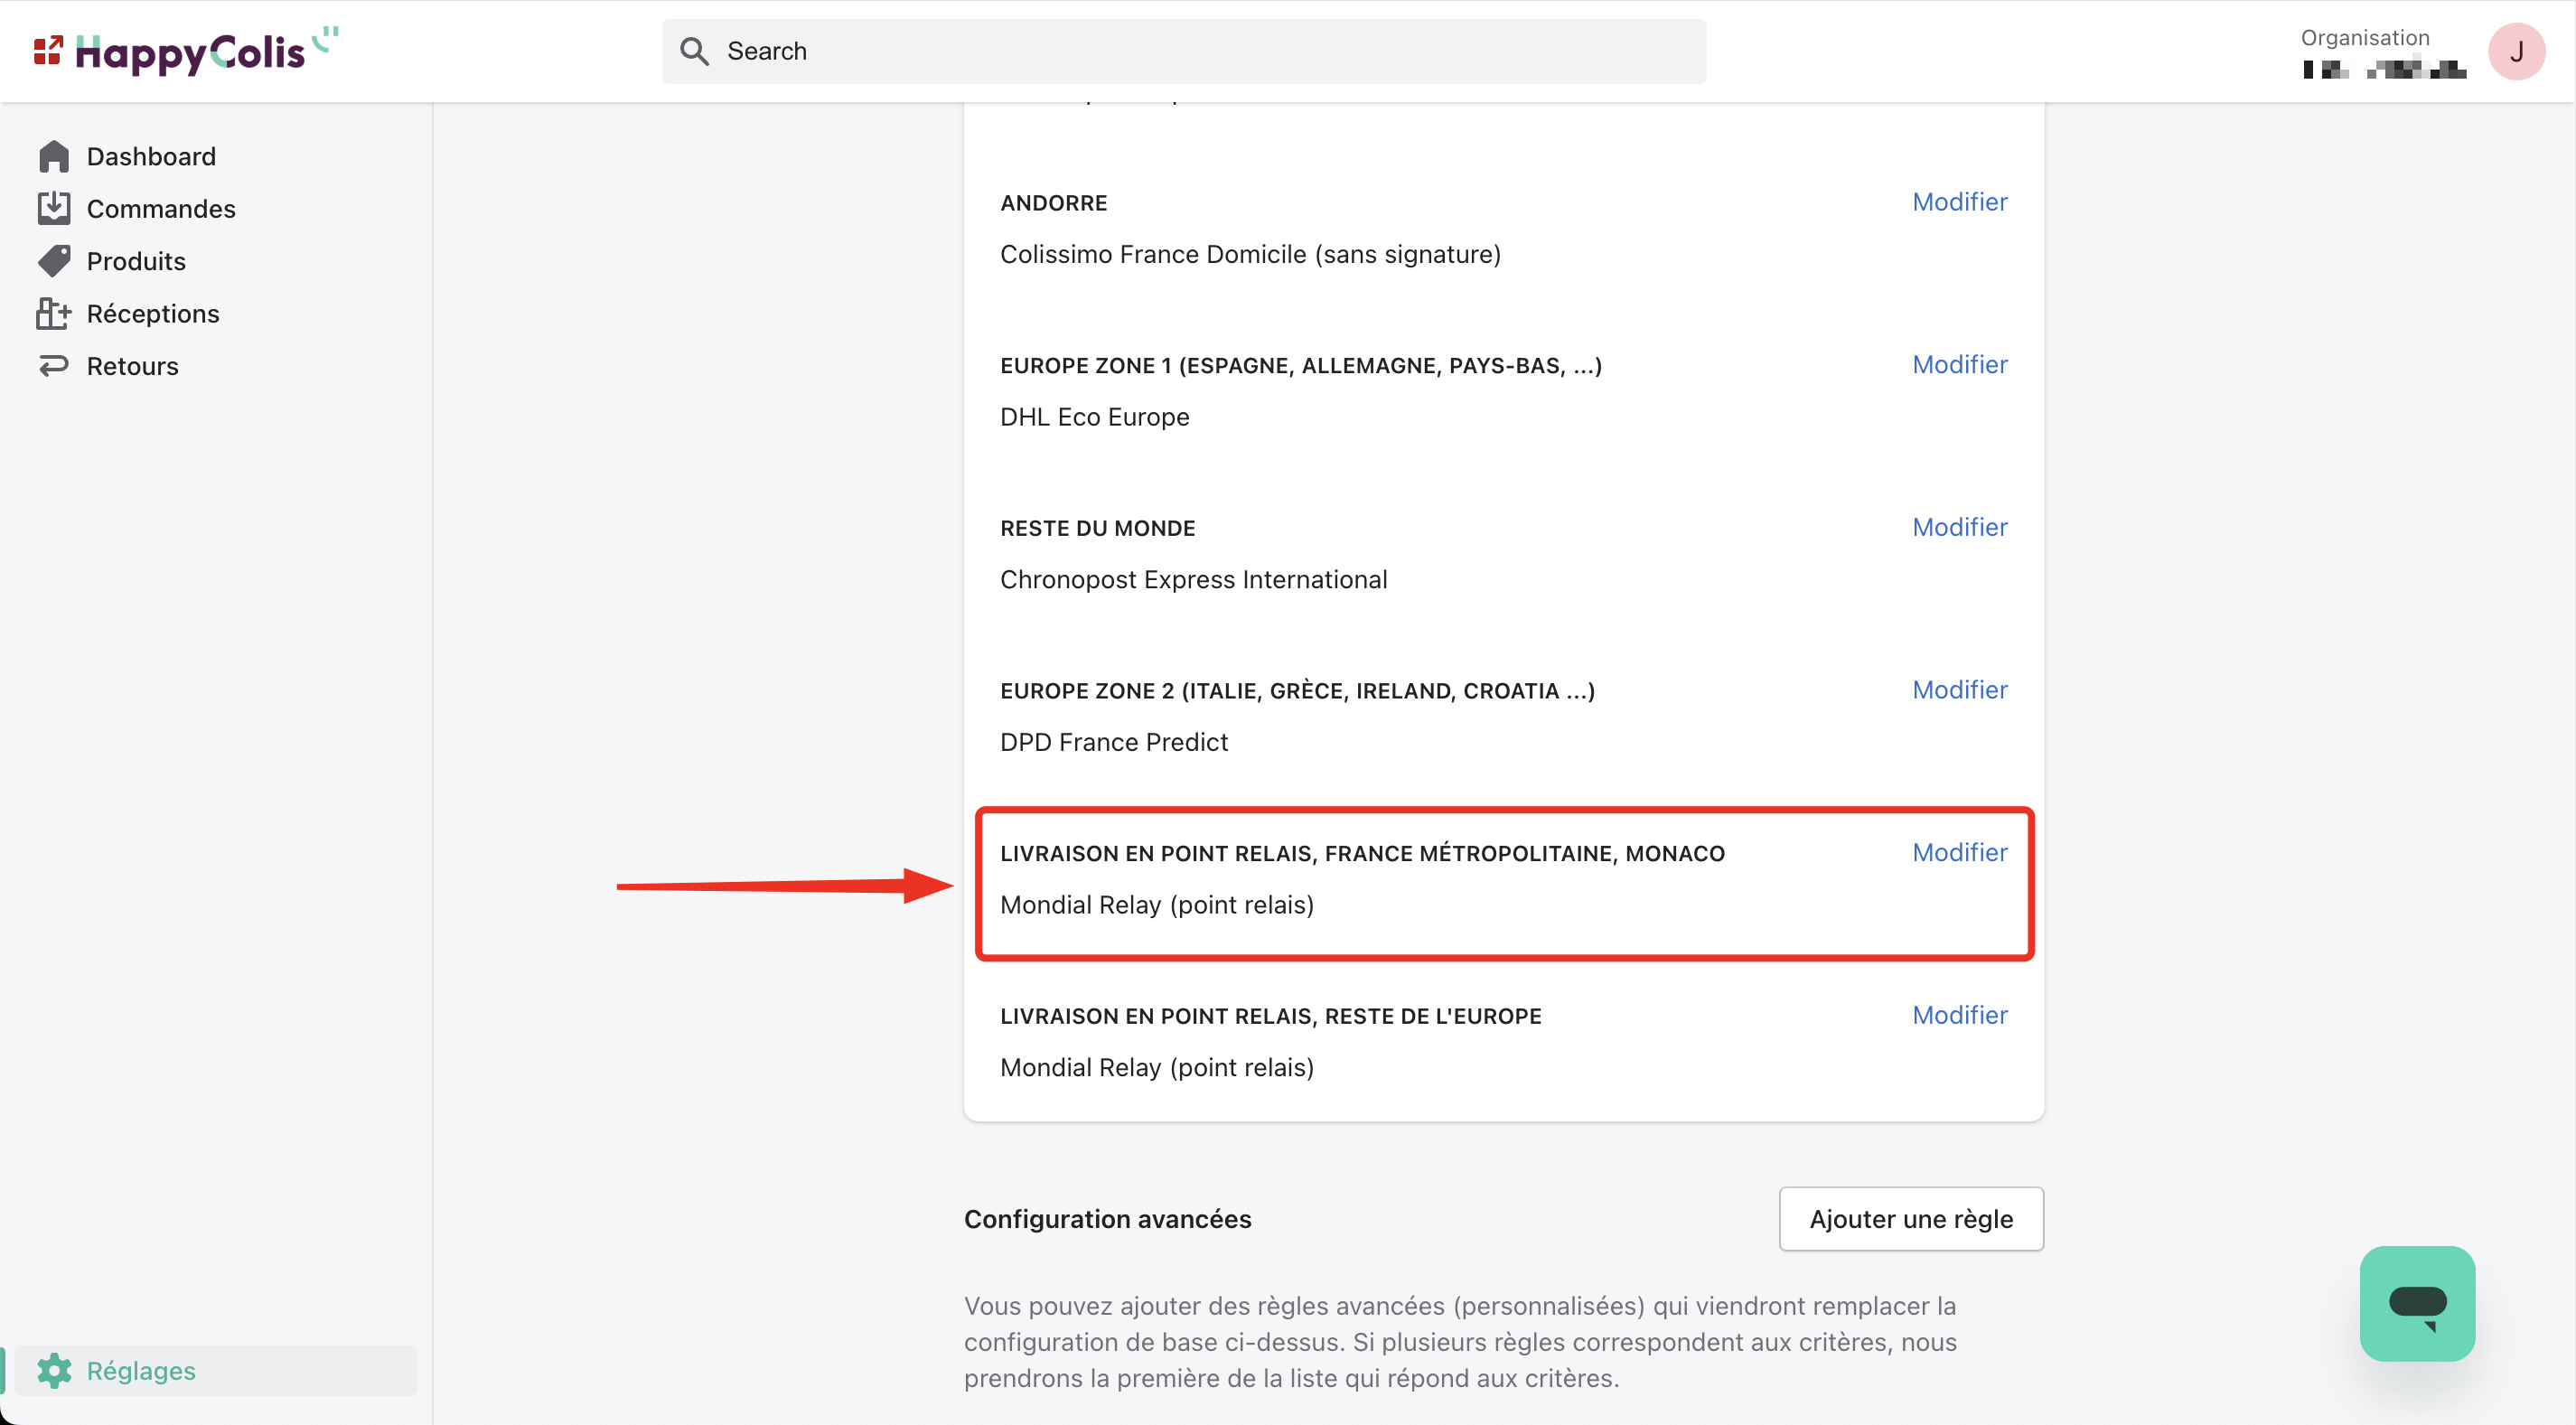Click the magnifier icon in the search bar
Viewport: 2576px width, 1425px height.
click(694, 51)
